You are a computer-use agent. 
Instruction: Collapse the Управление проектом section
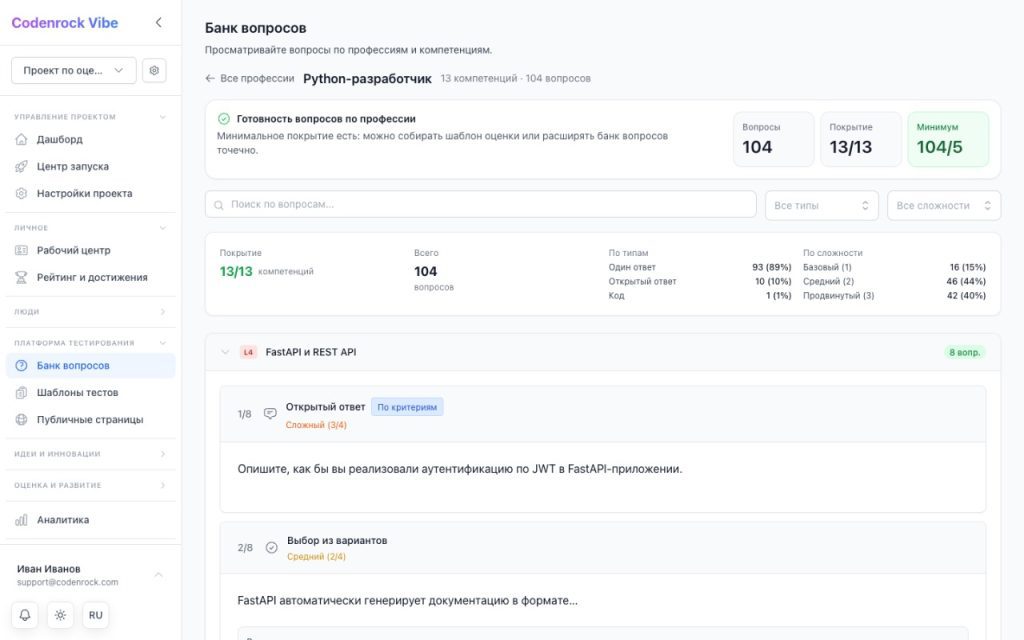163,117
